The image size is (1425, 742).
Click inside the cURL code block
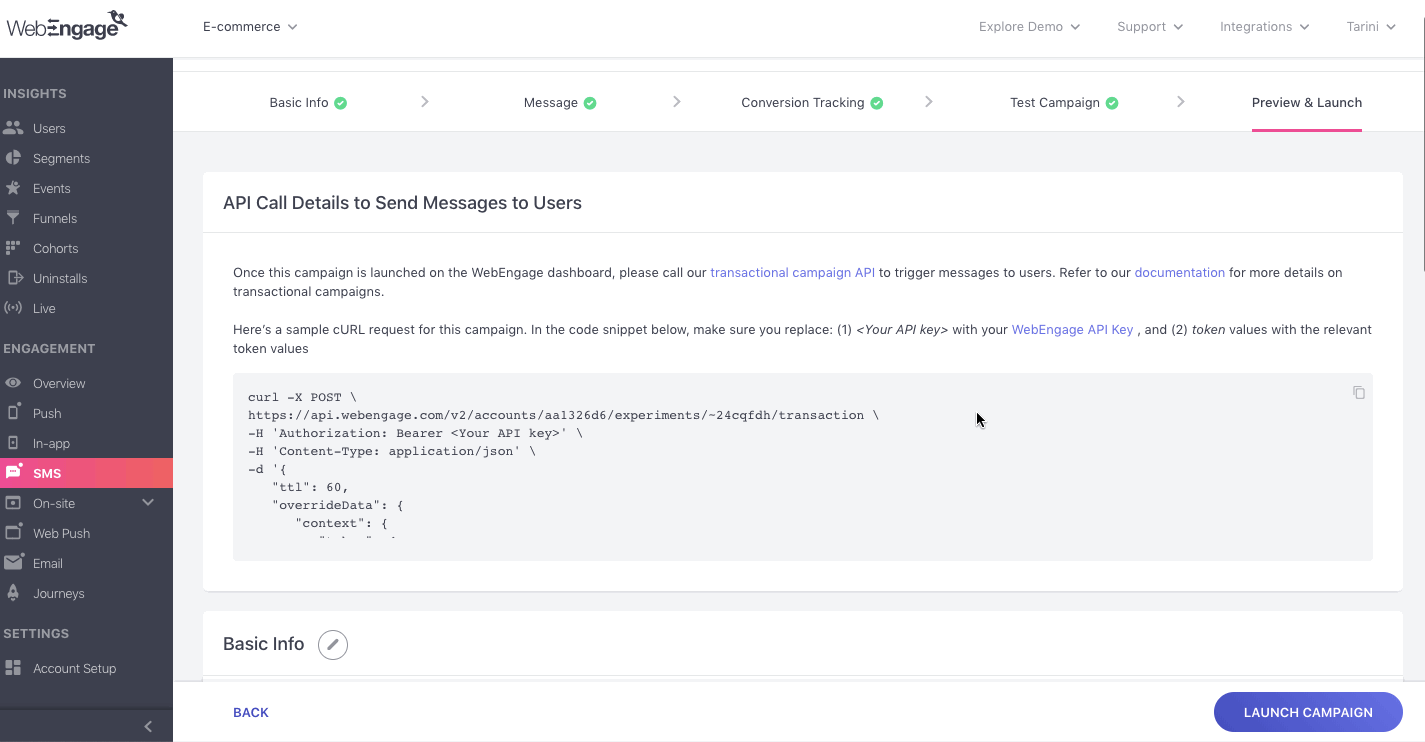click(803, 467)
